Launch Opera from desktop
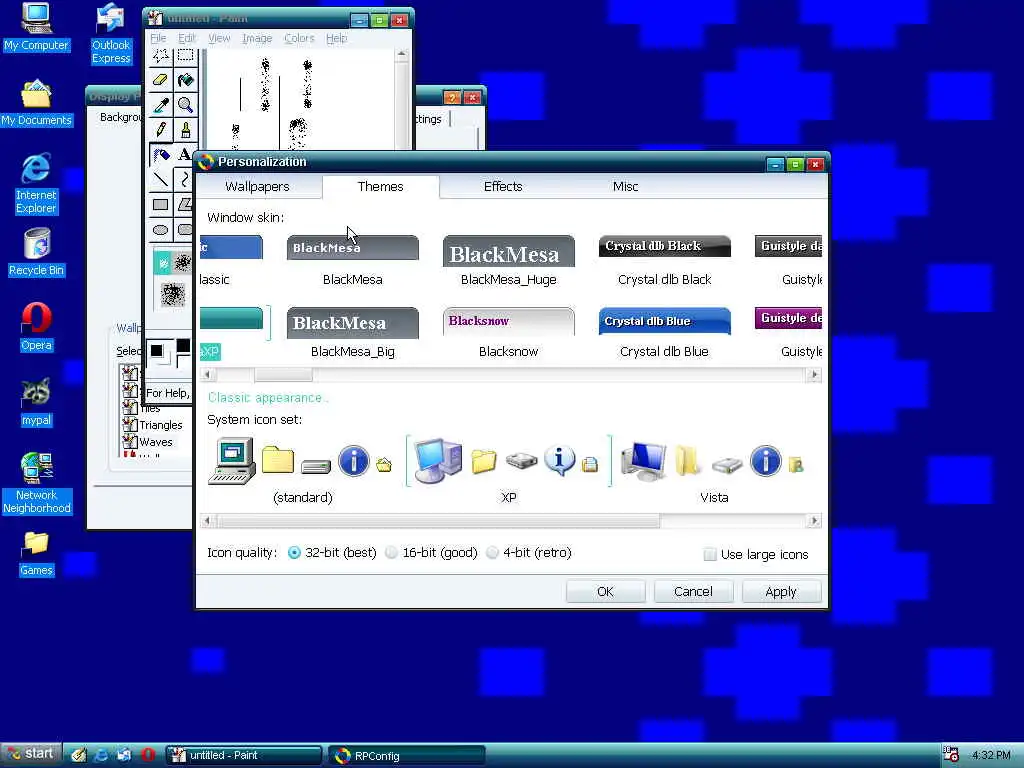The height and width of the screenshot is (768, 1024). [x=36, y=327]
